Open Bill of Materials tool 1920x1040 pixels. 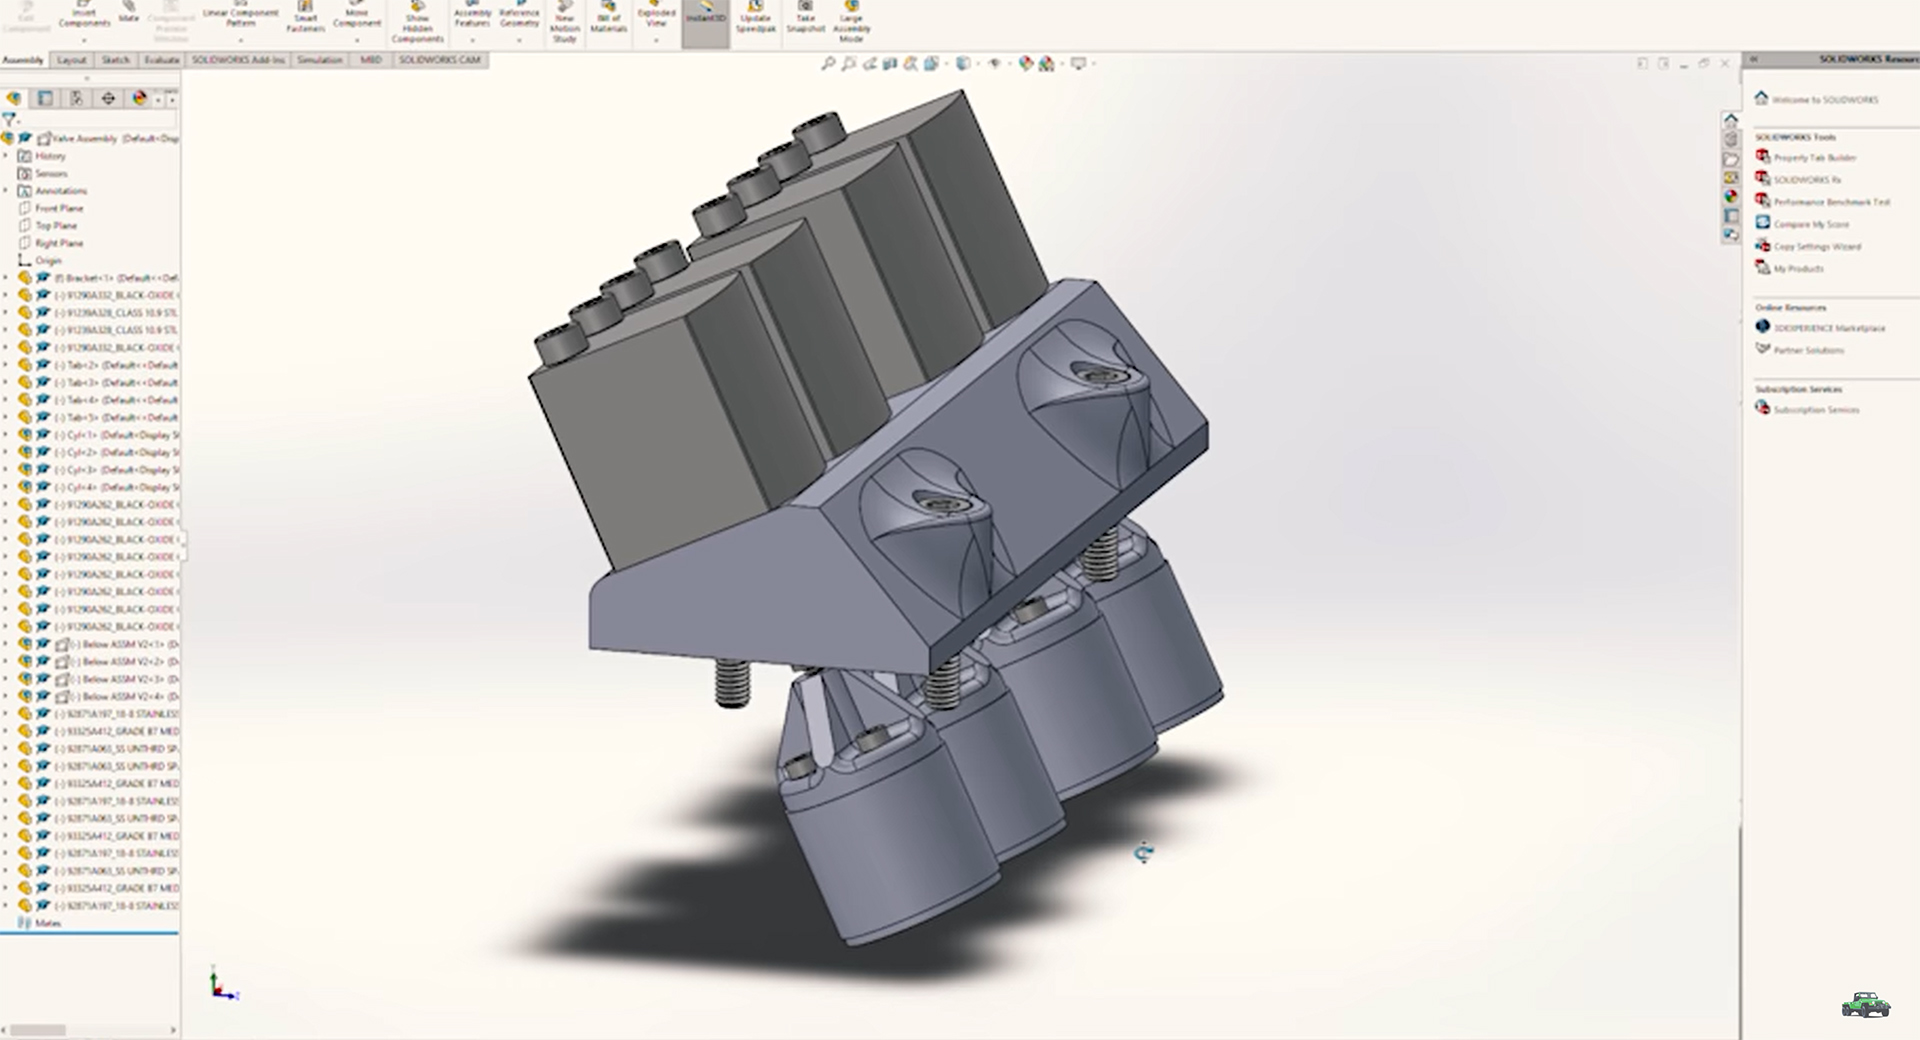pyautogui.click(x=608, y=20)
